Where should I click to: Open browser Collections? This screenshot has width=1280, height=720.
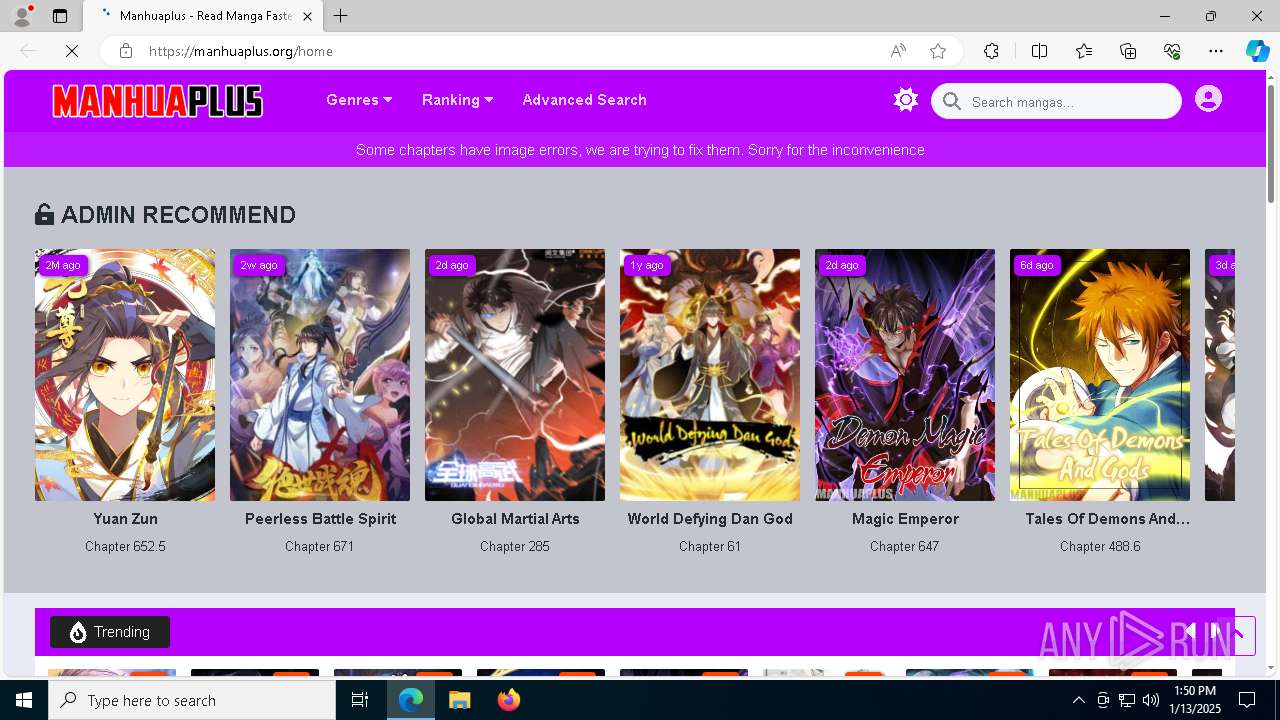[1128, 51]
